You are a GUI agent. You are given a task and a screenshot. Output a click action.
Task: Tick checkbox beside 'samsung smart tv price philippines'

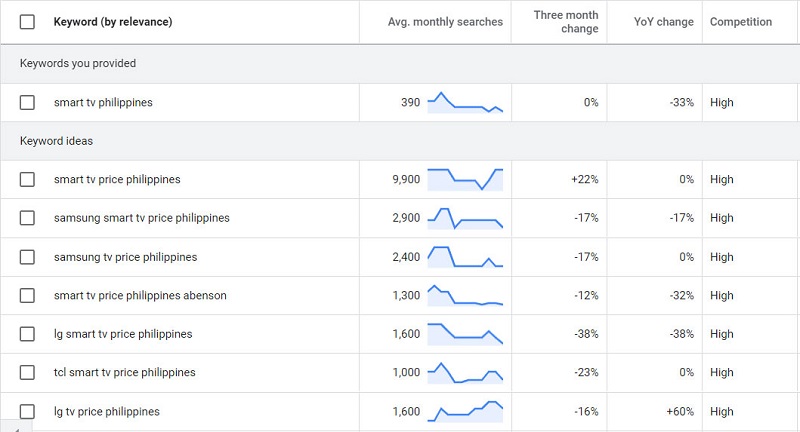(x=27, y=218)
